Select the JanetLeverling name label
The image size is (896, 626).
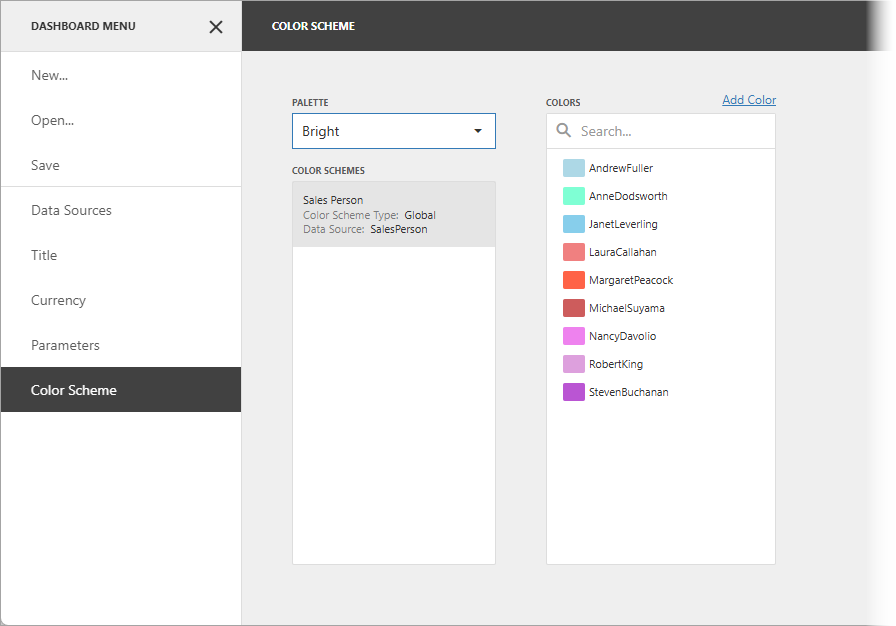pos(623,224)
